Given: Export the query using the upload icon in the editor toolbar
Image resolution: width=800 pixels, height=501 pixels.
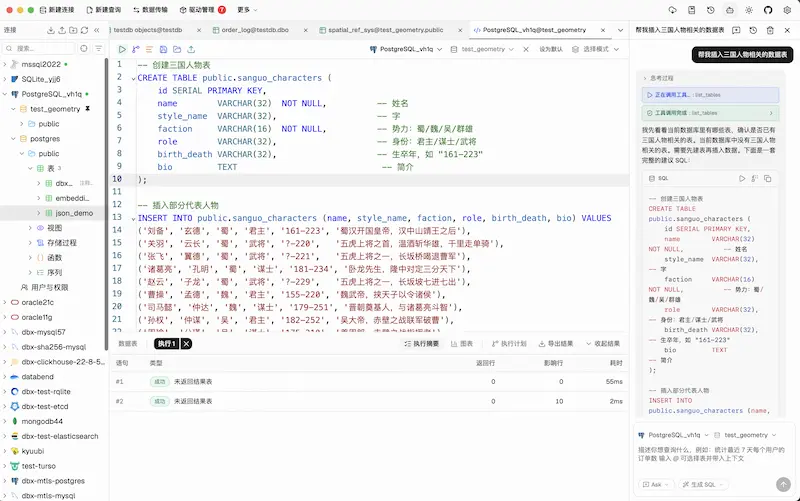Looking at the screenshot, I should coord(191,49).
